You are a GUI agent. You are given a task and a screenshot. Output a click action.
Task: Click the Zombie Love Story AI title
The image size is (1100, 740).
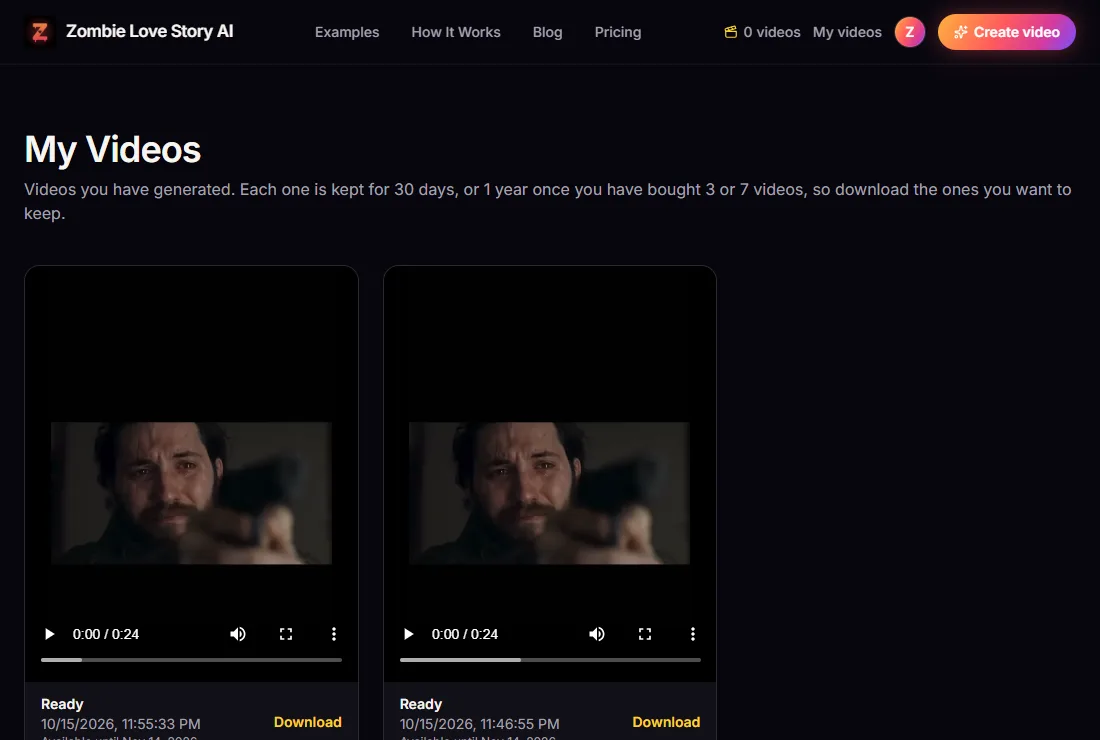click(x=149, y=32)
